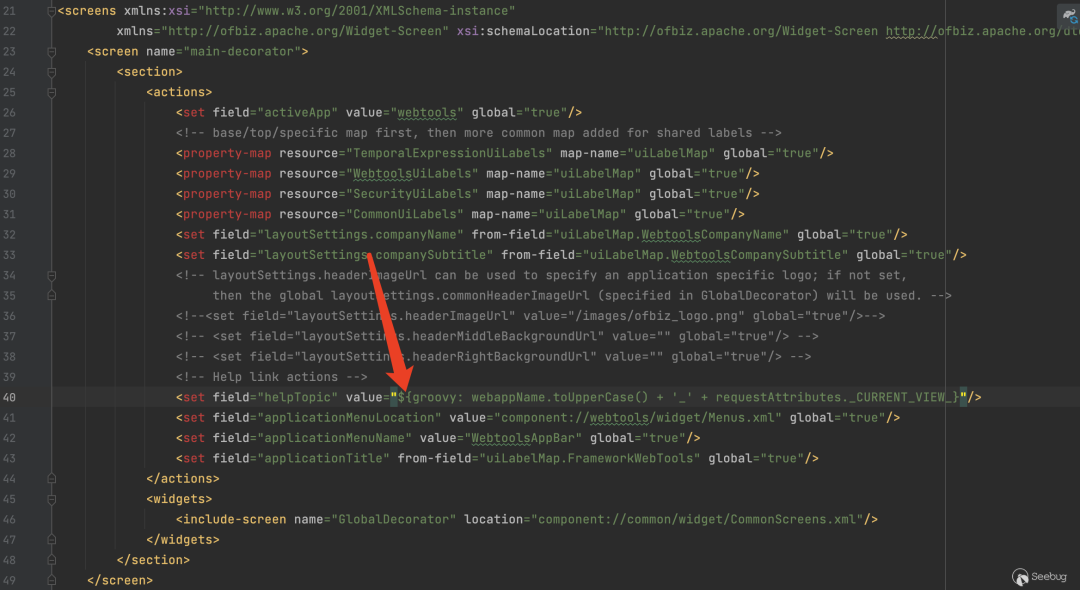
Task: Collapse the widgets block fold on line 45
Action: tap(52, 499)
